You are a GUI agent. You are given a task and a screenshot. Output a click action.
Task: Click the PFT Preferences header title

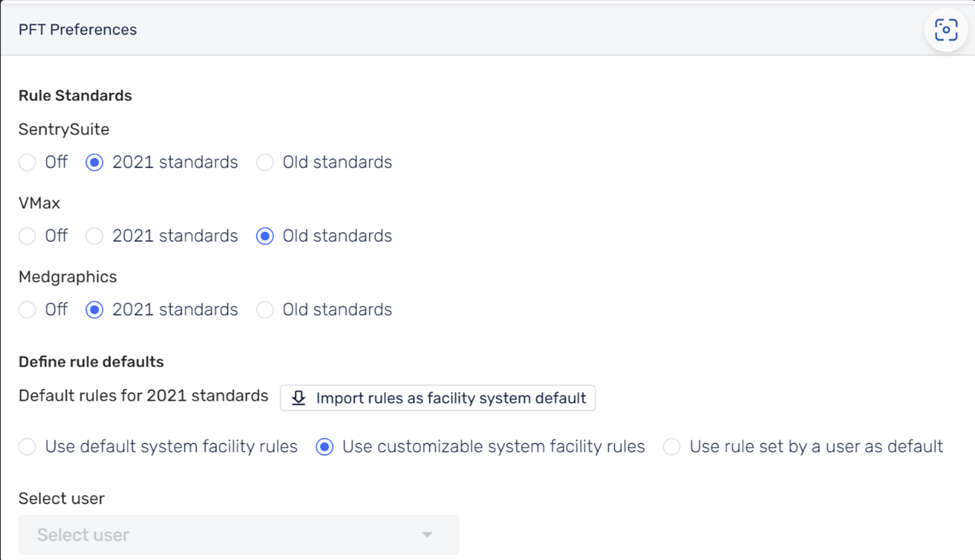point(78,30)
